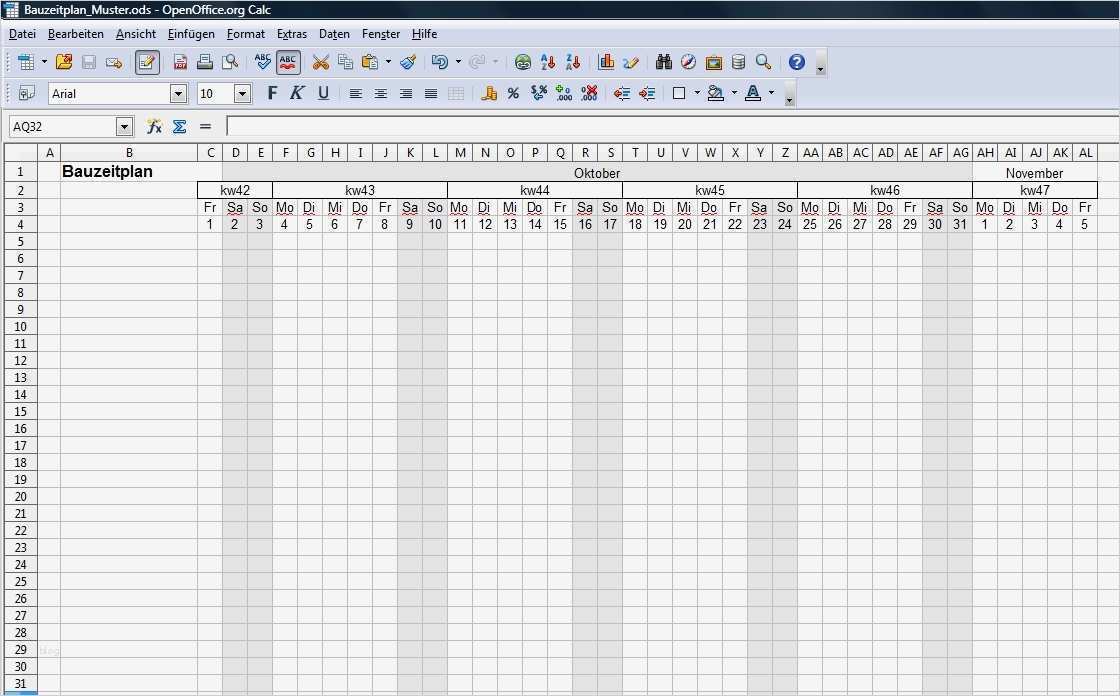1120x696 pixels.
Task: Activate Format Paintbrush
Action: point(408,62)
